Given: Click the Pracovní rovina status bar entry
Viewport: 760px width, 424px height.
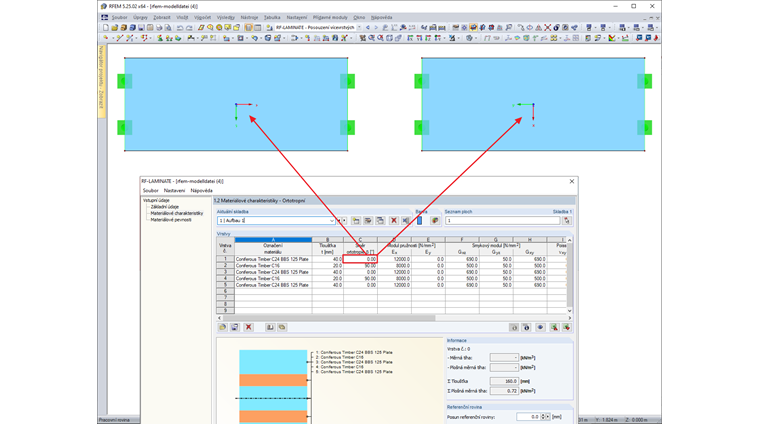Looking at the screenshot, I should click(114, 420).
